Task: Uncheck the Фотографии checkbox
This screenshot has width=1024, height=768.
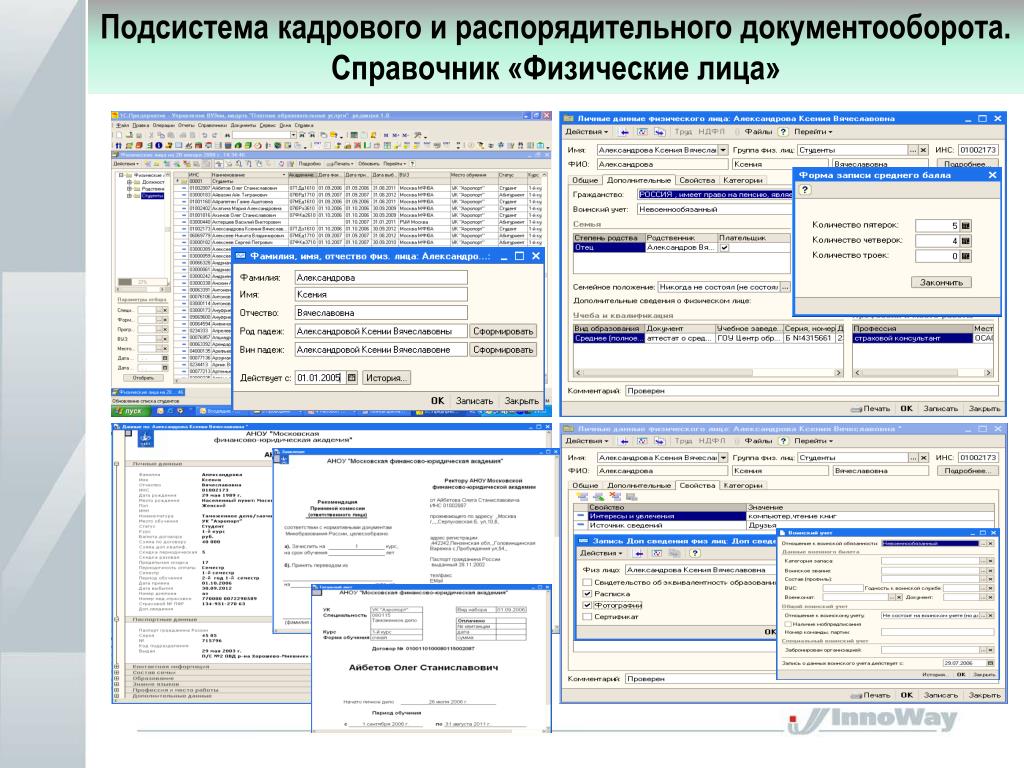Action: click(x=587, y=605)
